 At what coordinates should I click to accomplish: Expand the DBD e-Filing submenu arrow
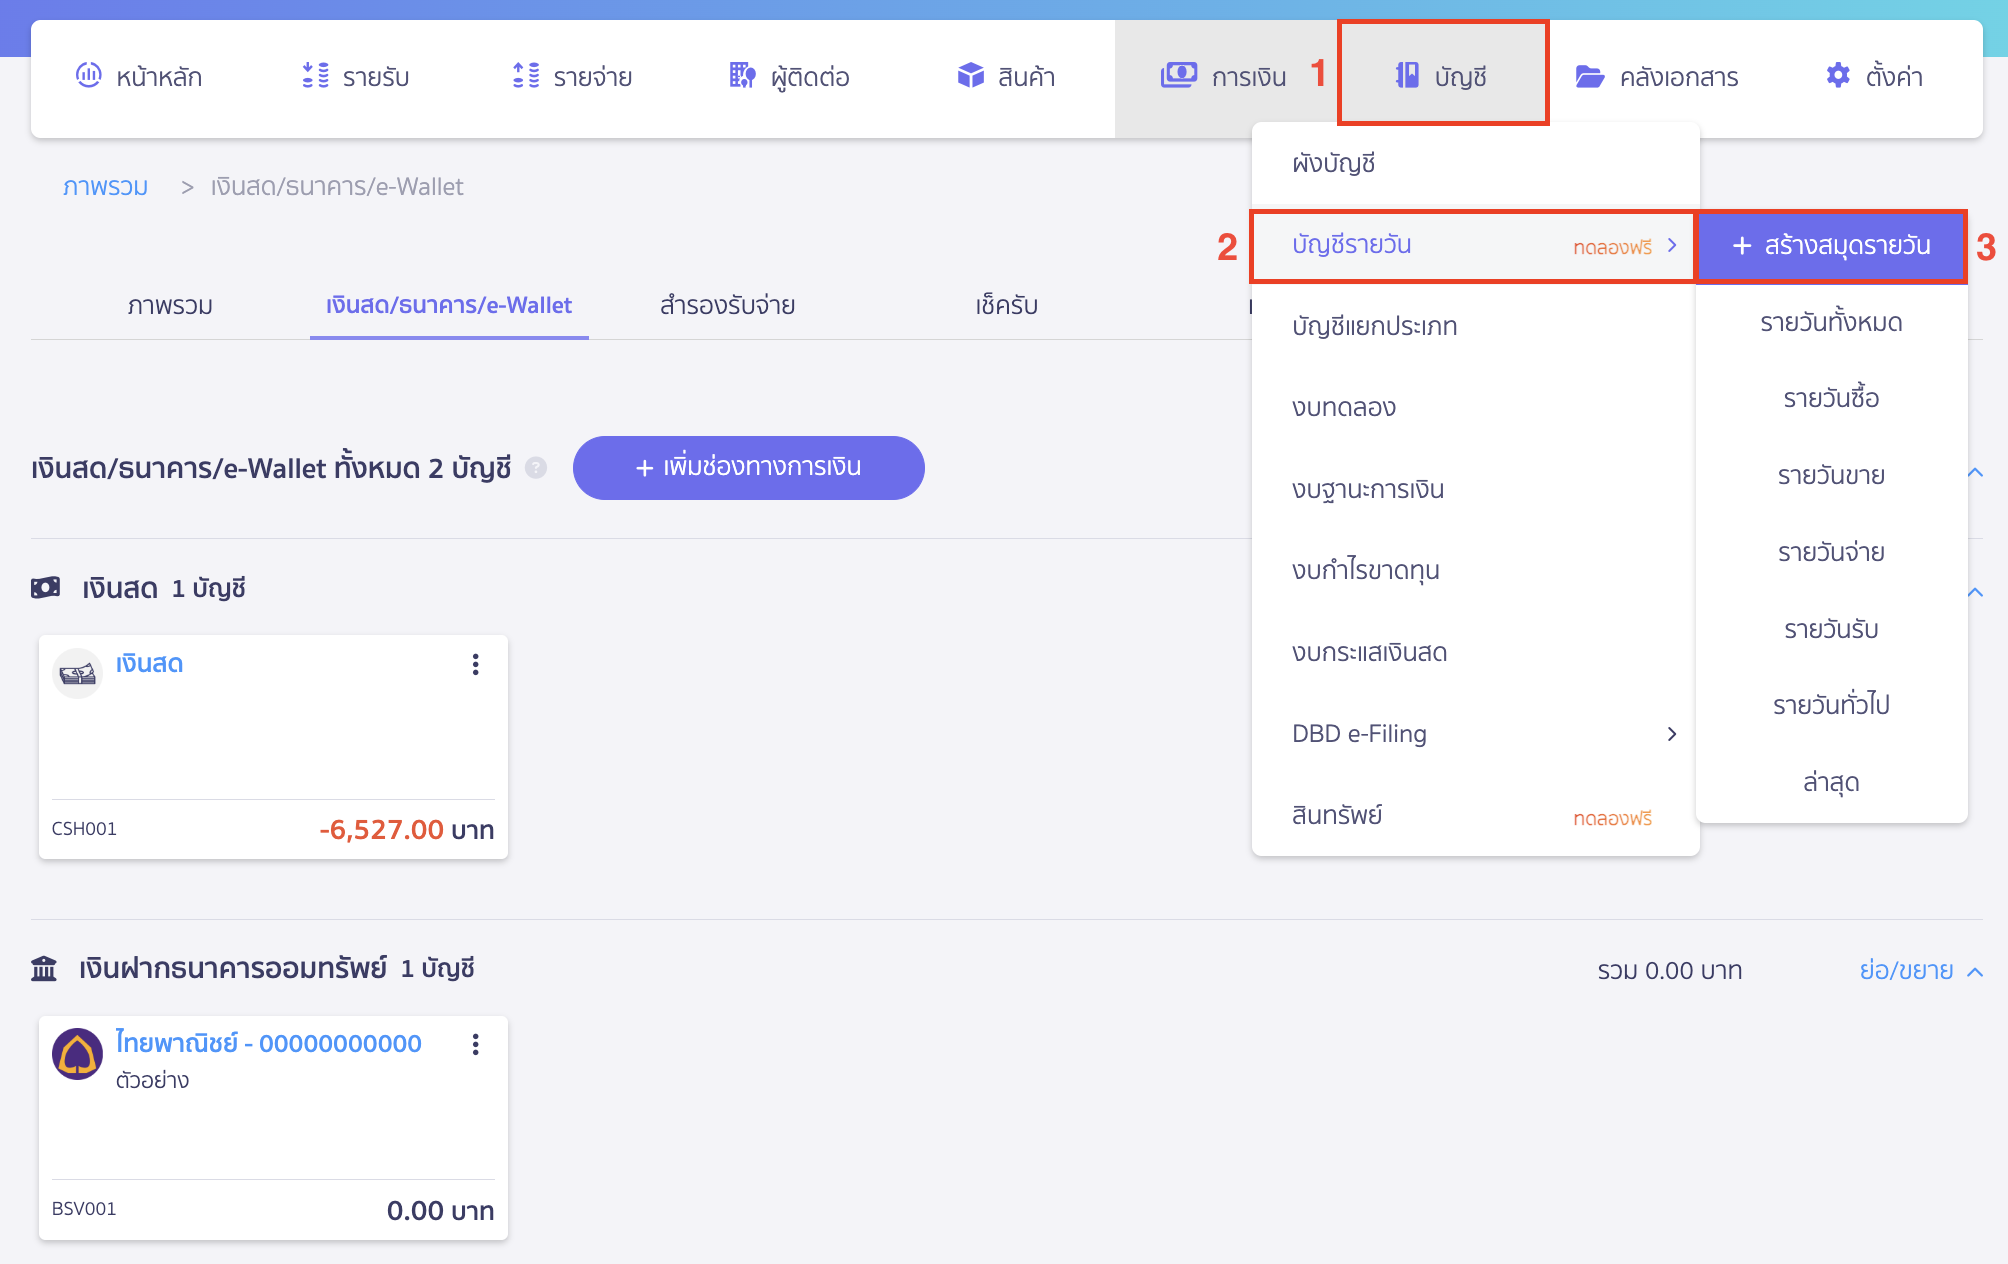pos(1671,733)
